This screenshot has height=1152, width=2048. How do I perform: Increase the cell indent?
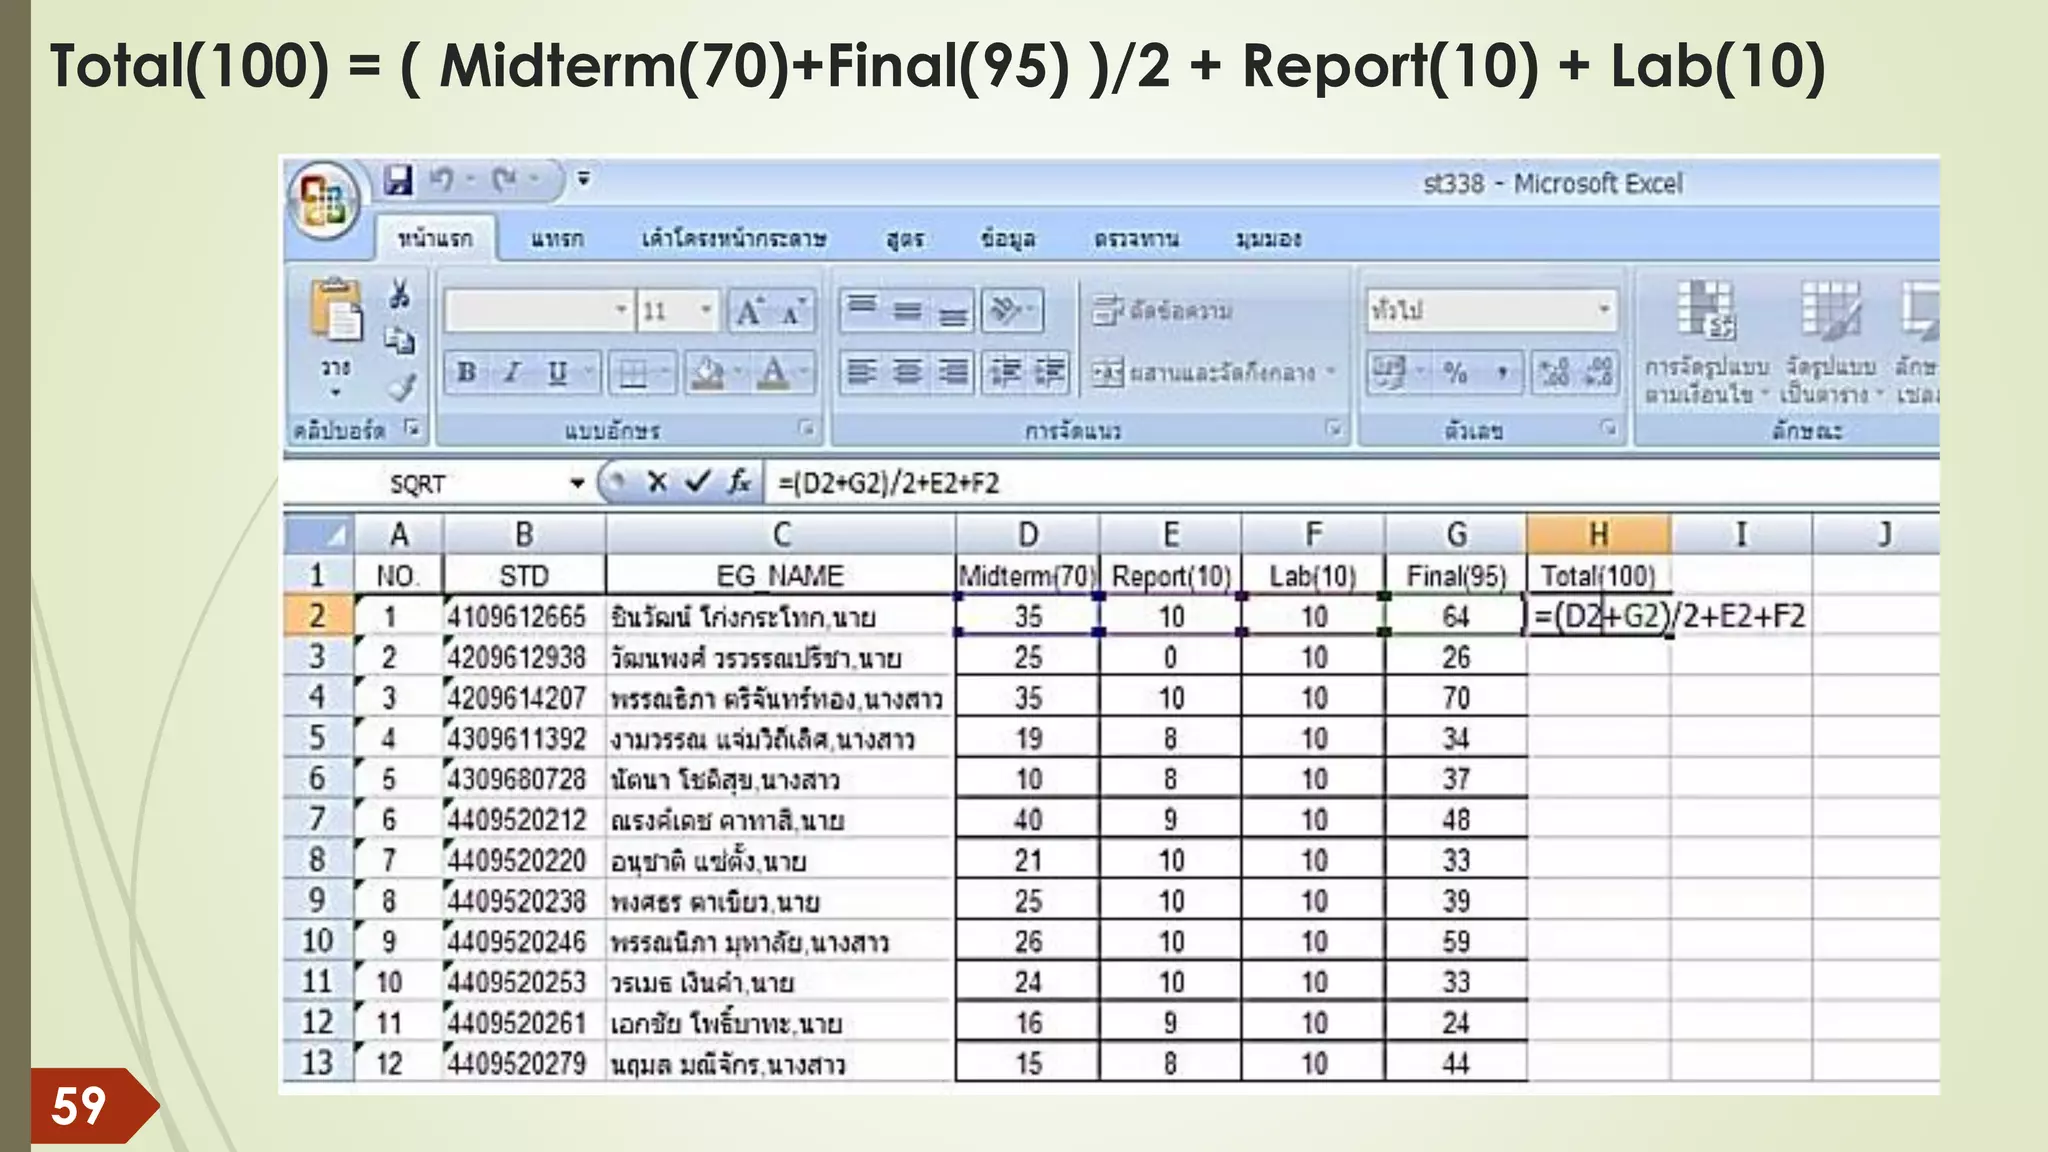click(x=1049, y=373)
